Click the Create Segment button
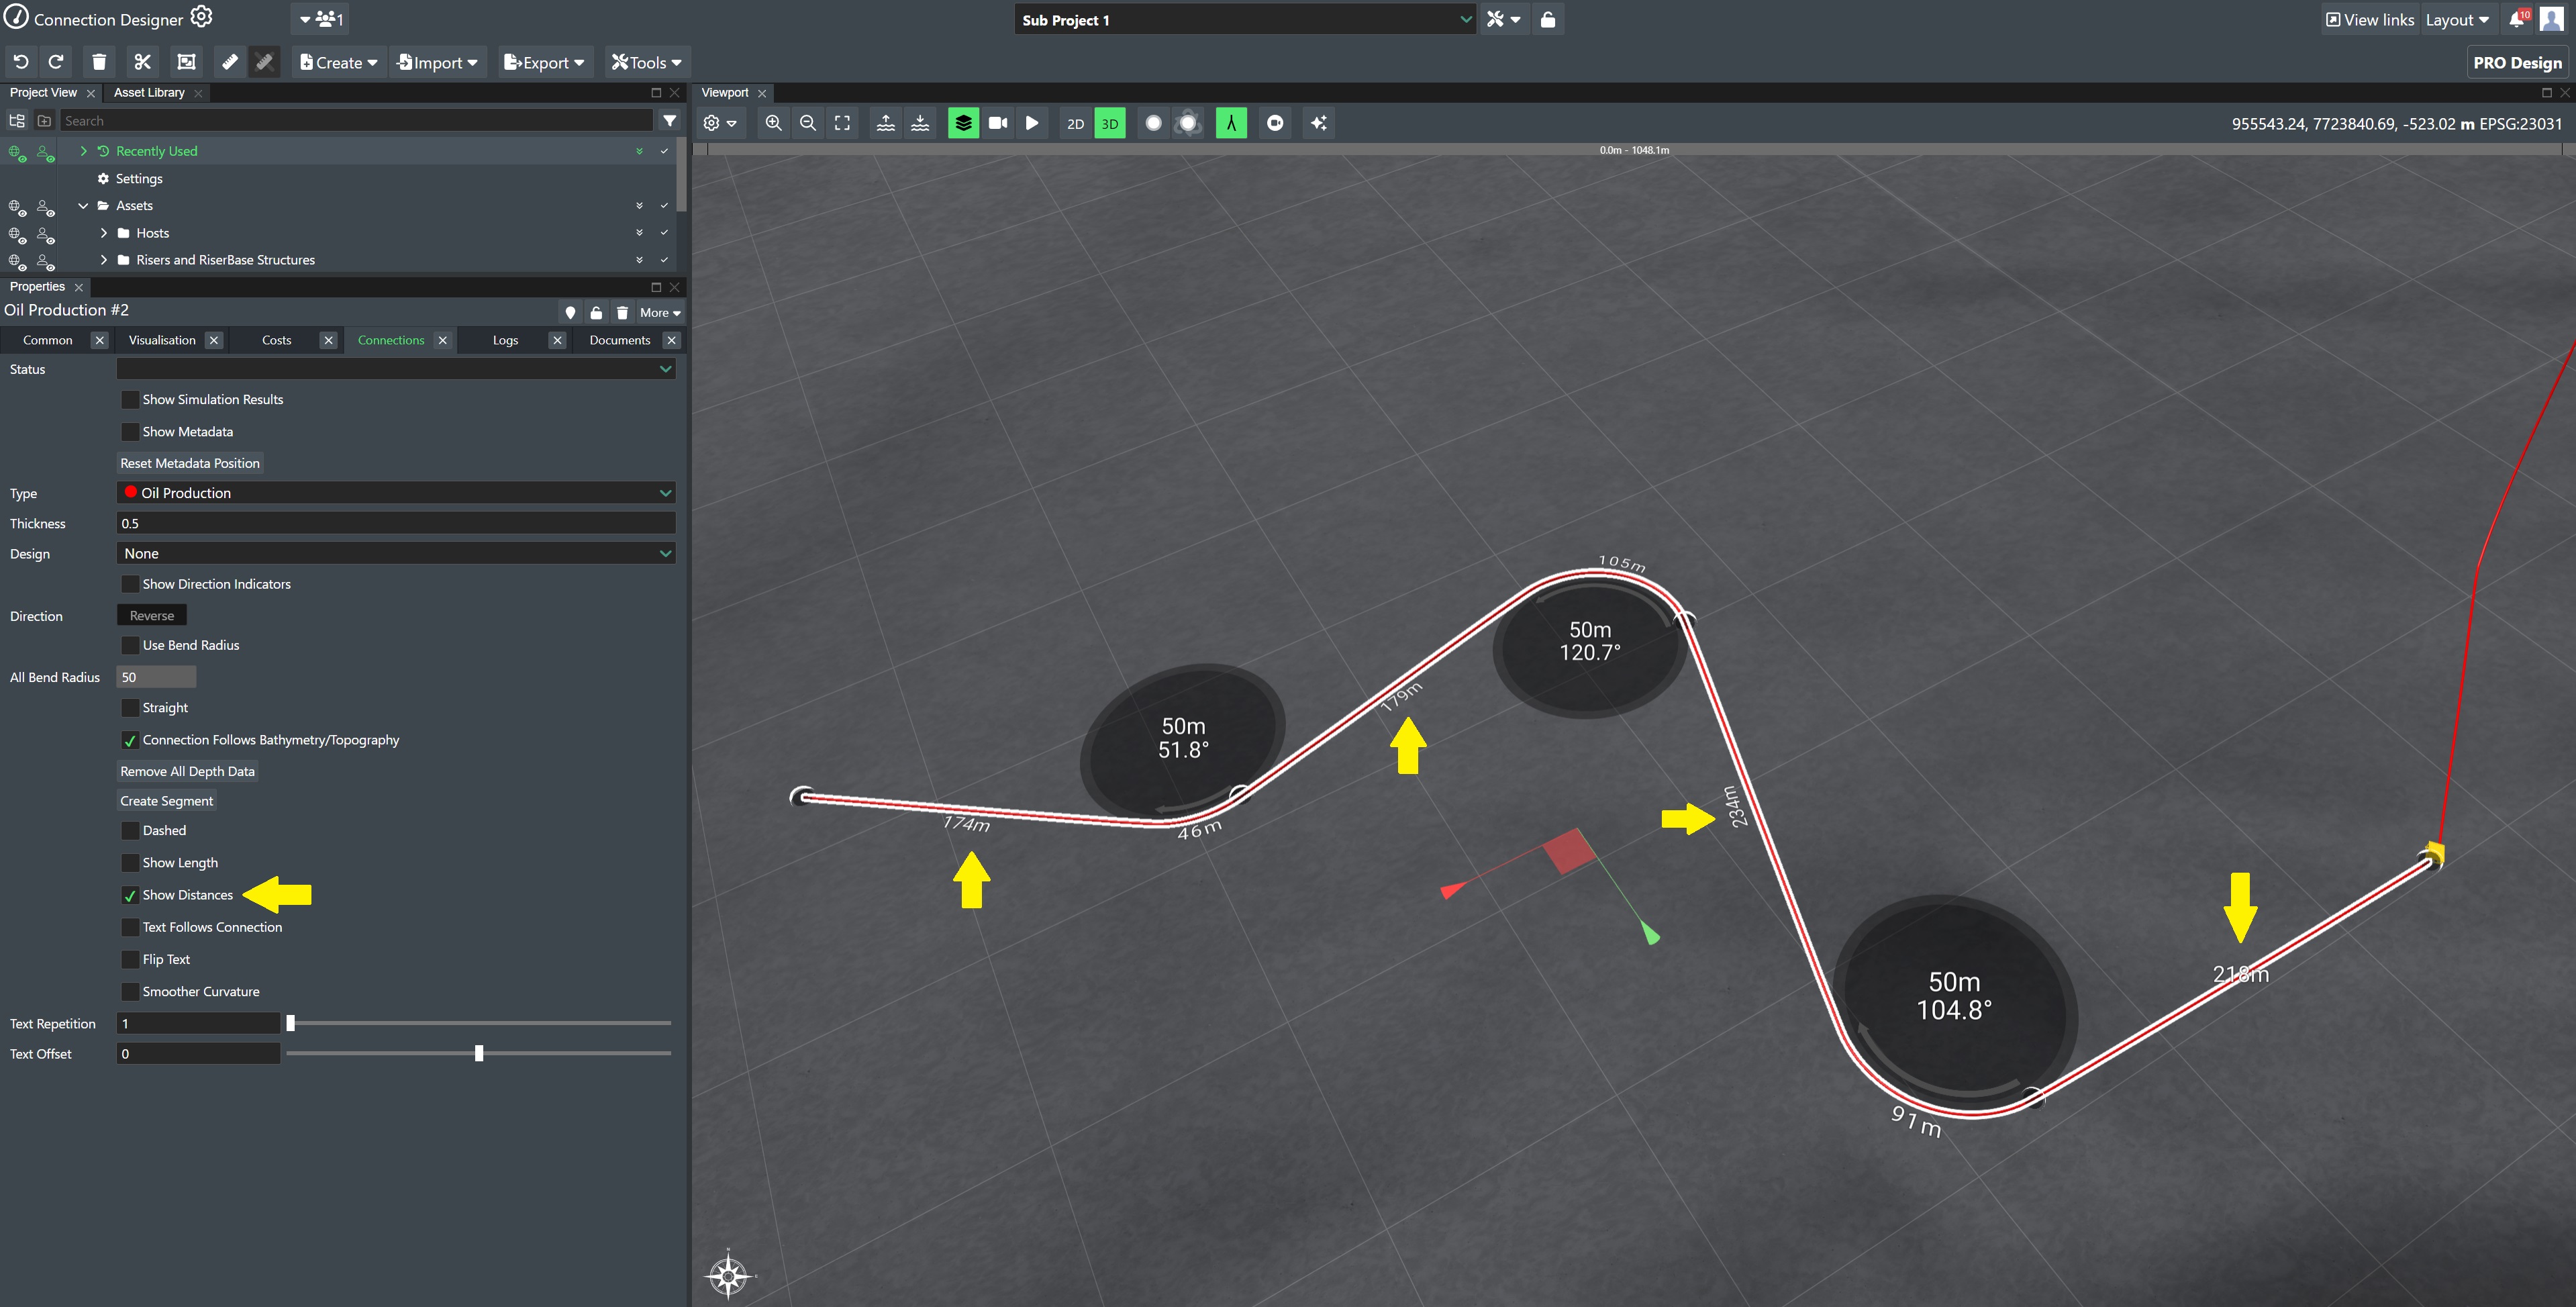Screen dimensions: 2576x1307 click(x=166, y=801)
